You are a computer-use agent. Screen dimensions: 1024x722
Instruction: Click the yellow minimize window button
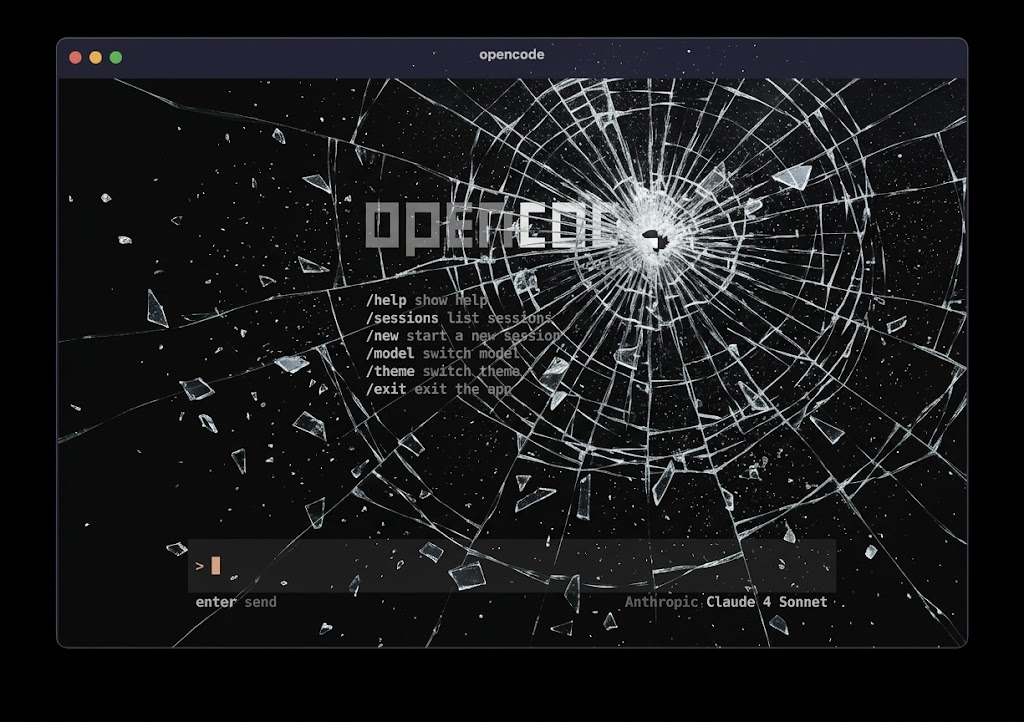(95, 57)
